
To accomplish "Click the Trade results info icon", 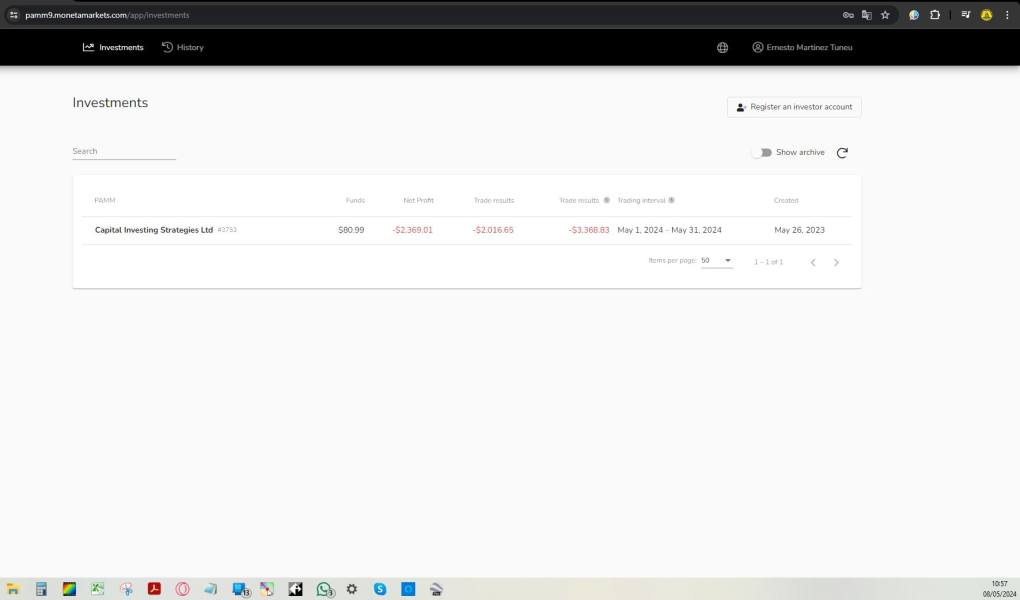I will pos(606,200).
